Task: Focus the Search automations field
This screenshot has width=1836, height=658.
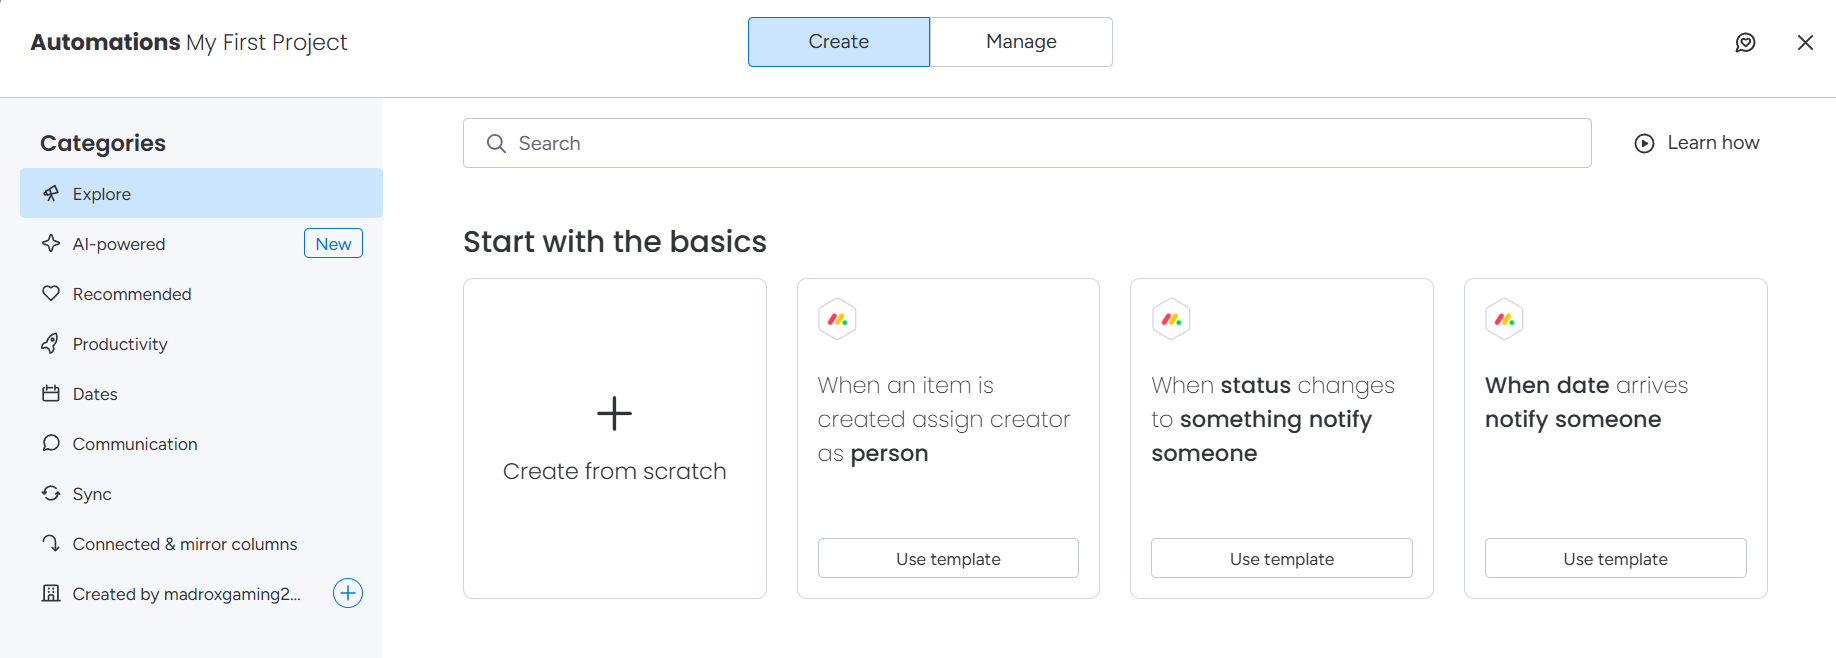Action: tap(1027, 143)
